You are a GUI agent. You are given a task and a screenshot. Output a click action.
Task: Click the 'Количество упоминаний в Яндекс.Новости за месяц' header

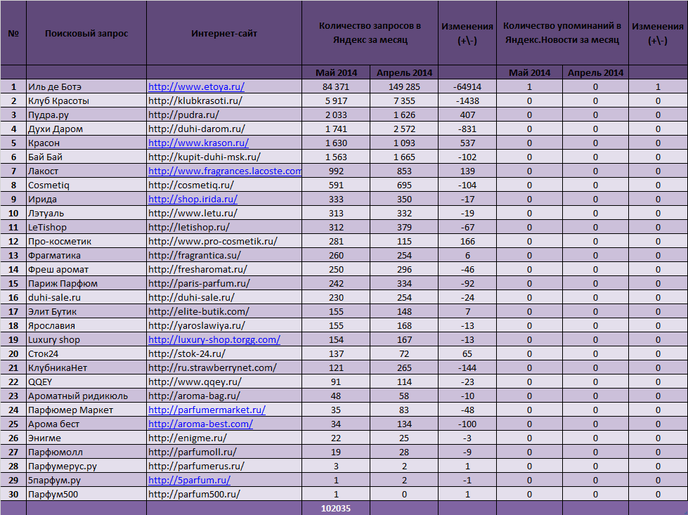tap(562, 33)
